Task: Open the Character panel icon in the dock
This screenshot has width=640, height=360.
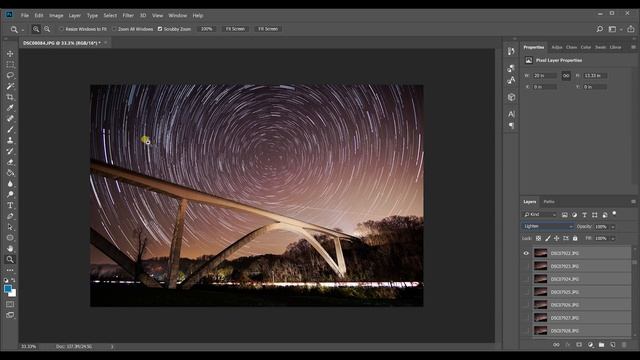Action: pyautogui.click(x=511, y=114)
